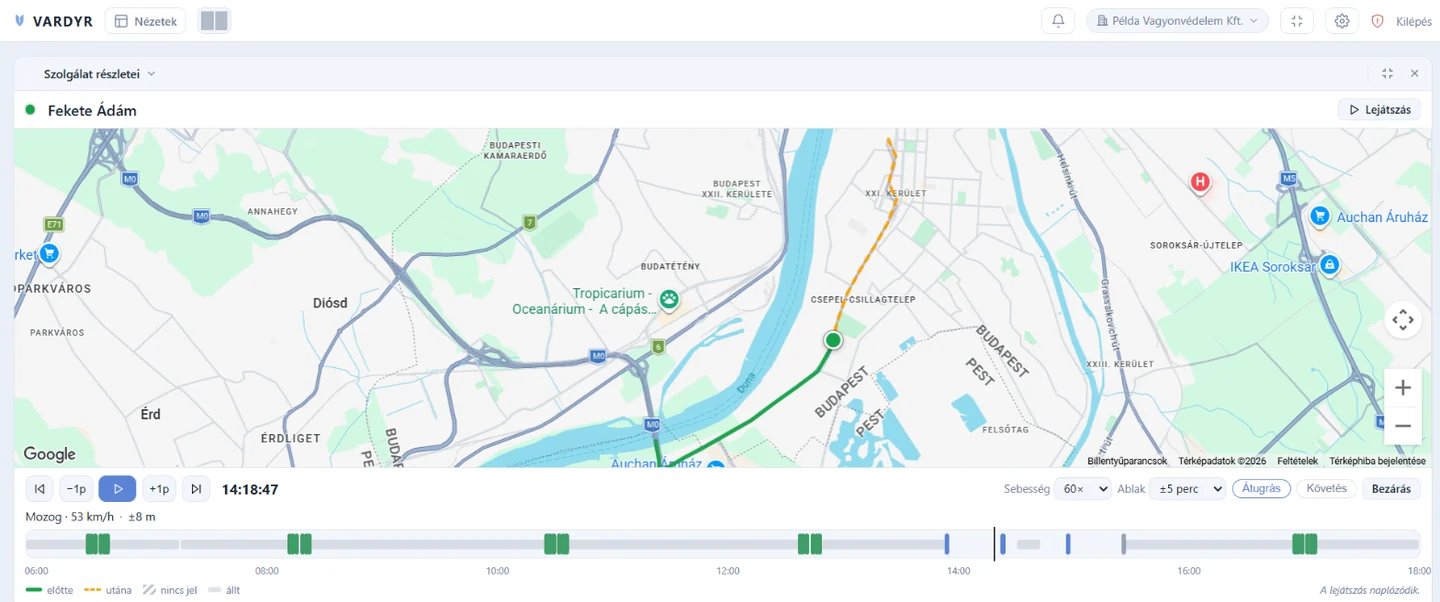The image size is (1440, 602).
Task: Click the black playhead on the timeline
Action: click(994, 544)
